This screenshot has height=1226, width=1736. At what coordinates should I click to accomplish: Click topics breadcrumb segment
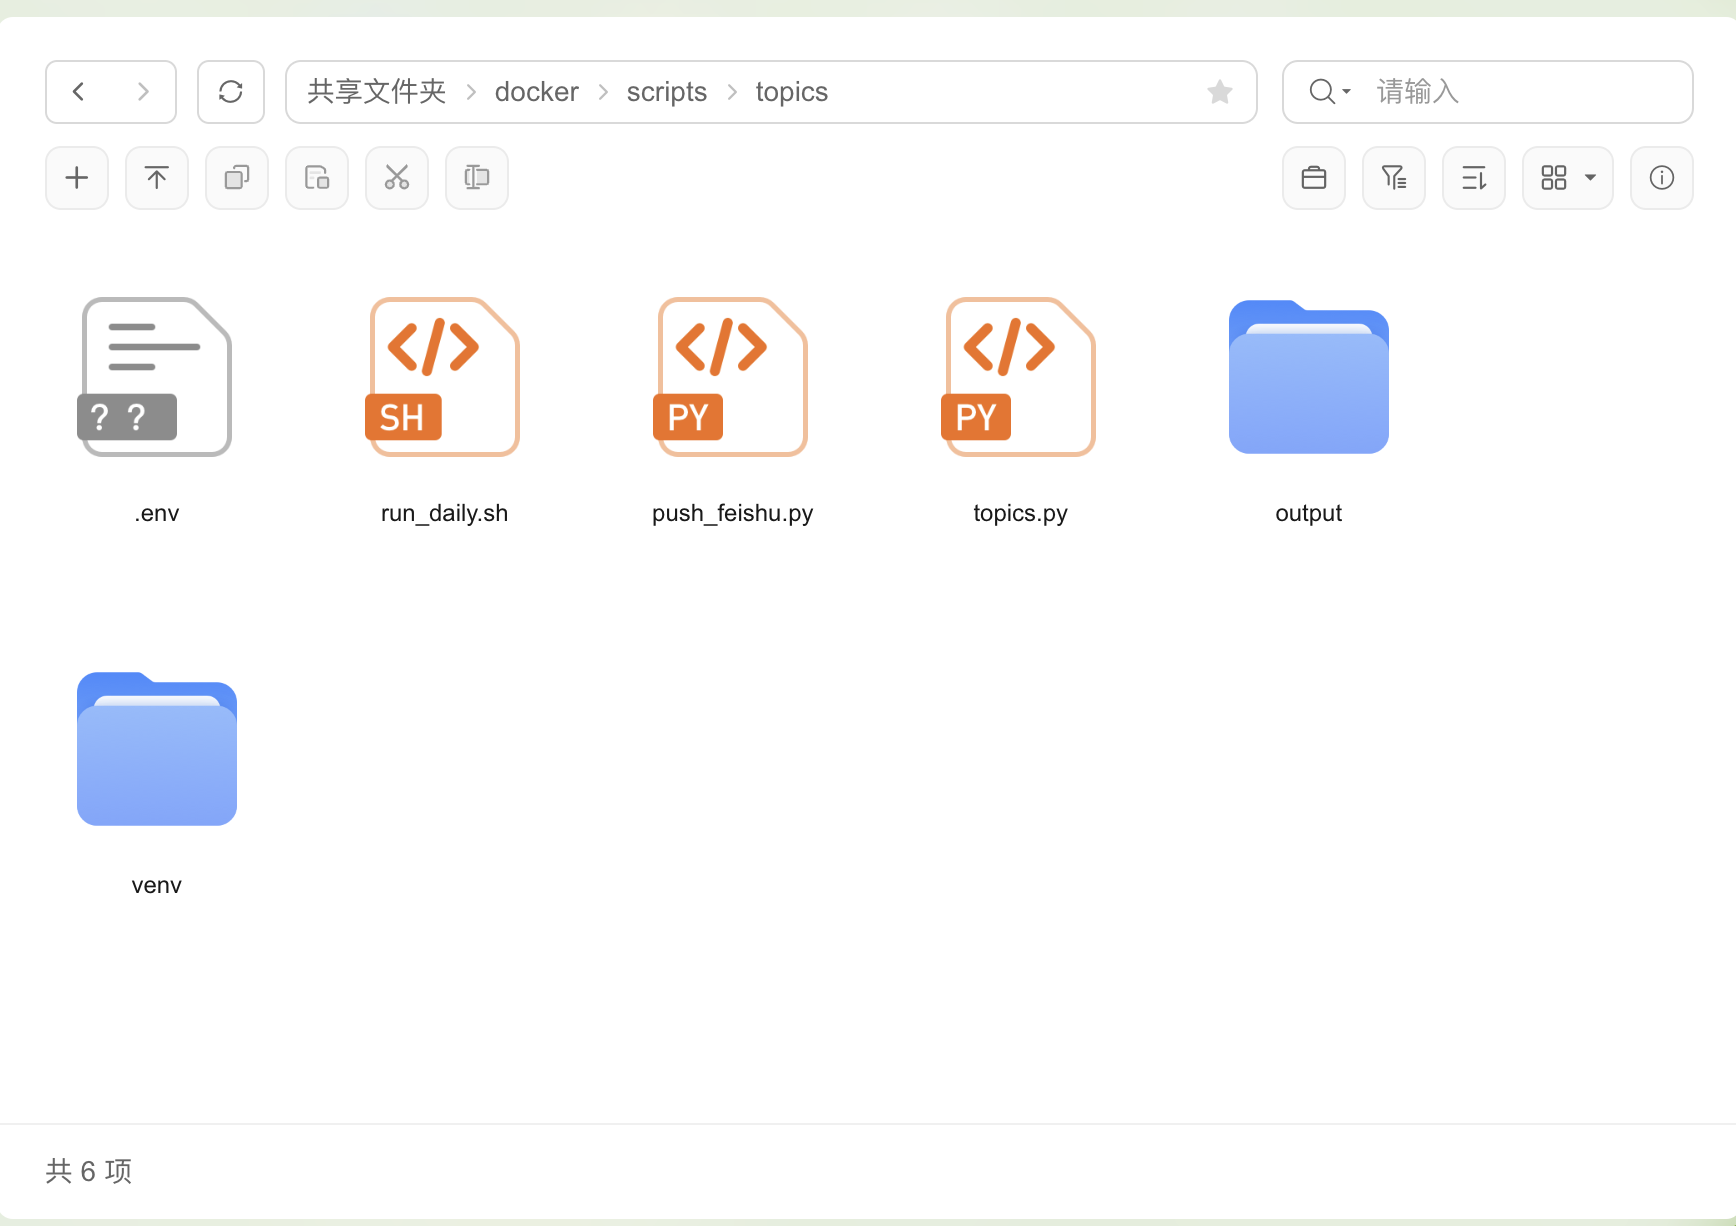792,92
